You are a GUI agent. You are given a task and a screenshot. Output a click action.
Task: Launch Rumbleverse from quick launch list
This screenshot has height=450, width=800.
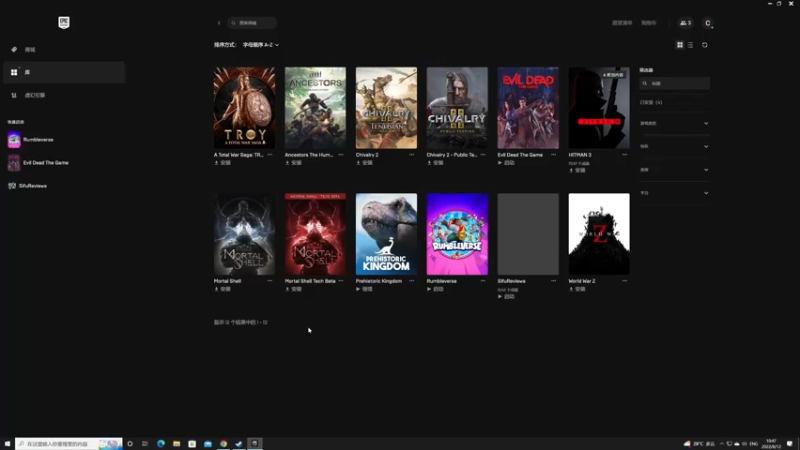pos(31,140)
